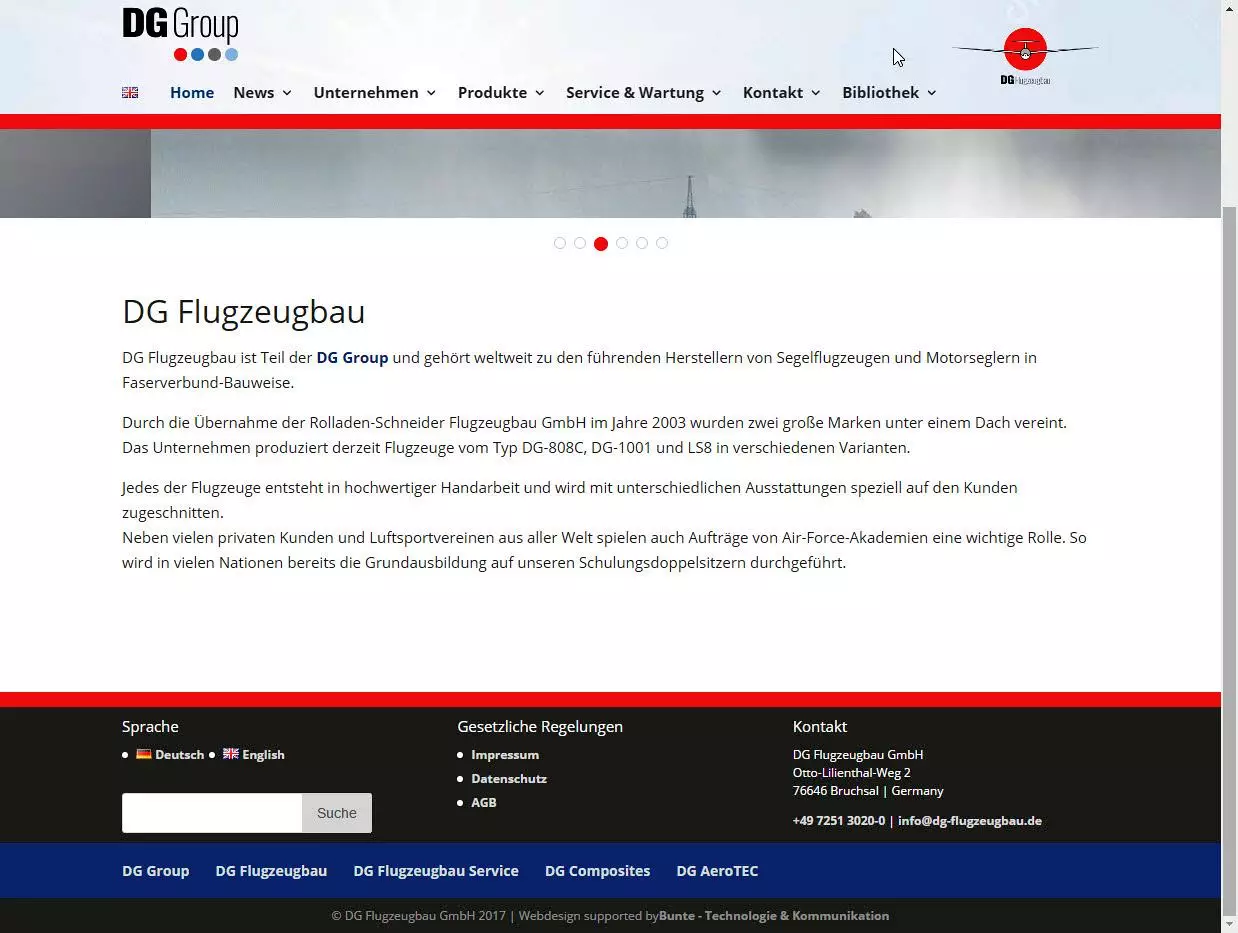Click the Kontakt footer heading
The image size is (1238, 933).
coord(820,726)
